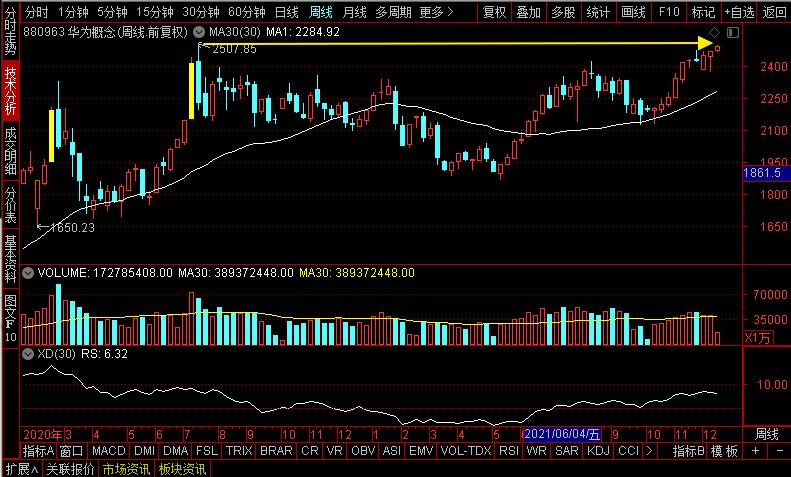
Task: Apply the DMI indicator
Action: [145, 451]
